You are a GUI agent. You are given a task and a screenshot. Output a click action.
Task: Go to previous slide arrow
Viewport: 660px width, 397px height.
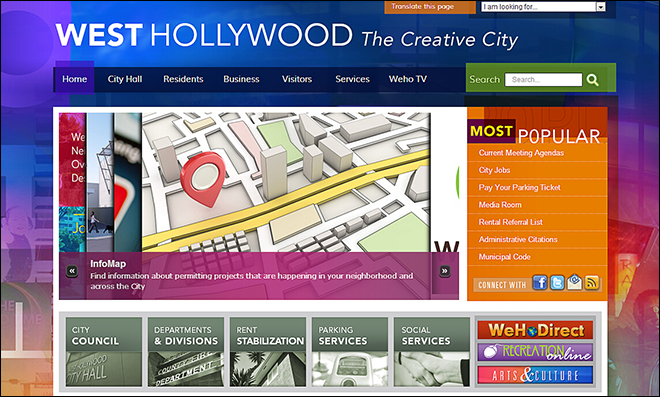click(72, 271)
